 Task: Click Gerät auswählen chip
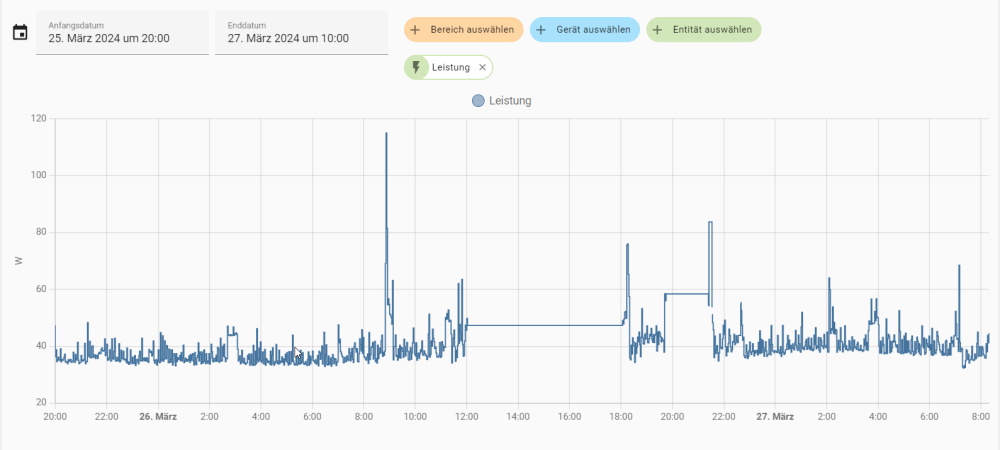585,30
